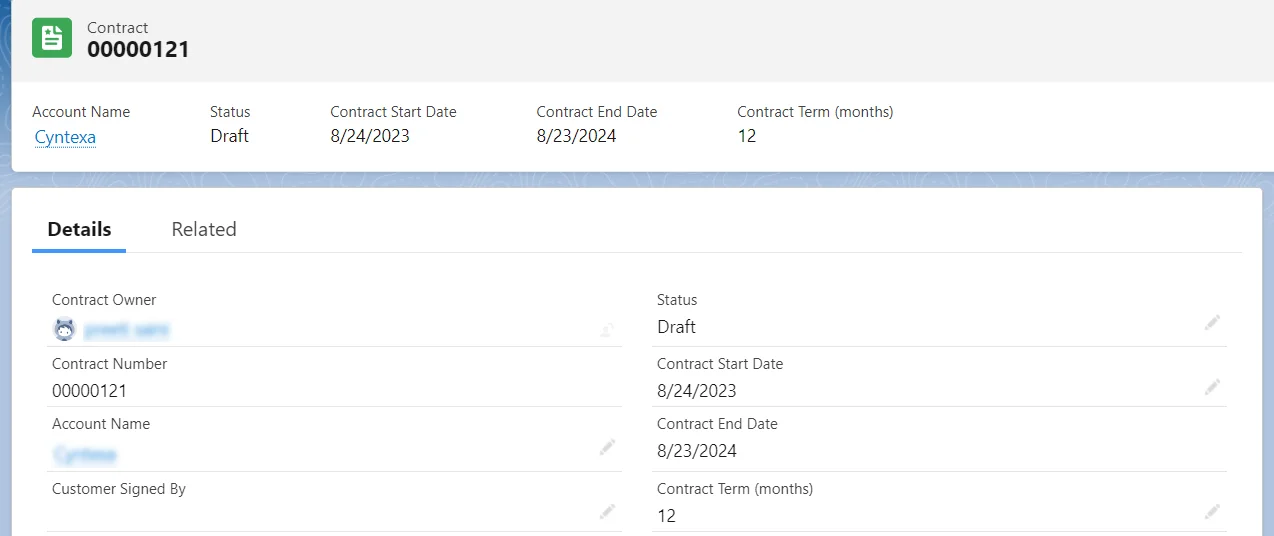The image size is (1274, 536).
Task: Open the blurred Contract Owner name link
Action: (126, 329)
